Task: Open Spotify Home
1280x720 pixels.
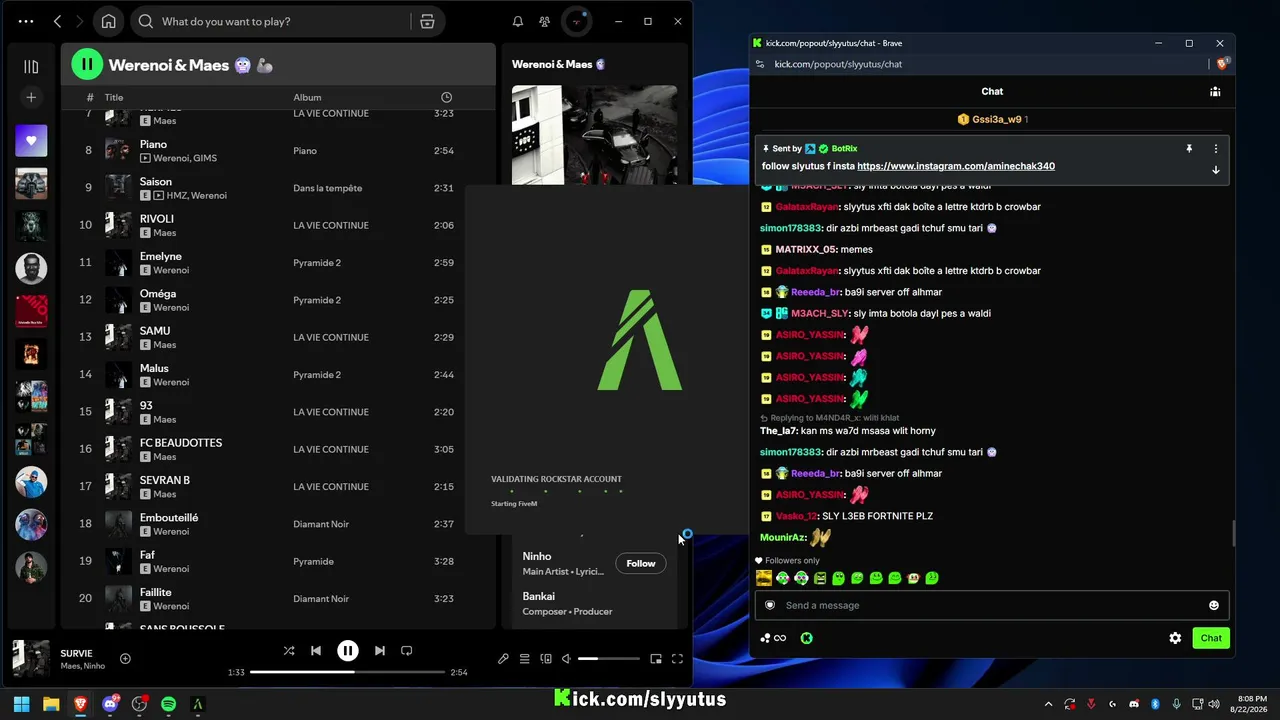Action: [x=108, y=21]
